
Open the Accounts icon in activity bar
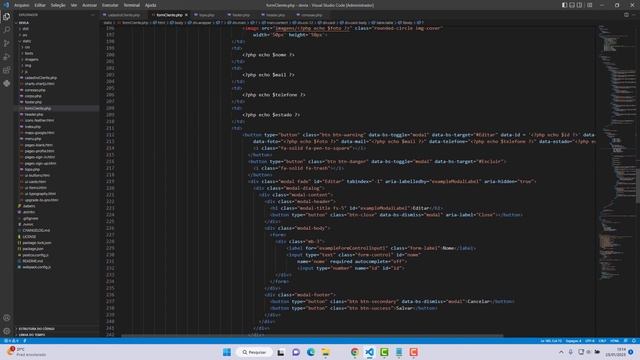(7, 318)
